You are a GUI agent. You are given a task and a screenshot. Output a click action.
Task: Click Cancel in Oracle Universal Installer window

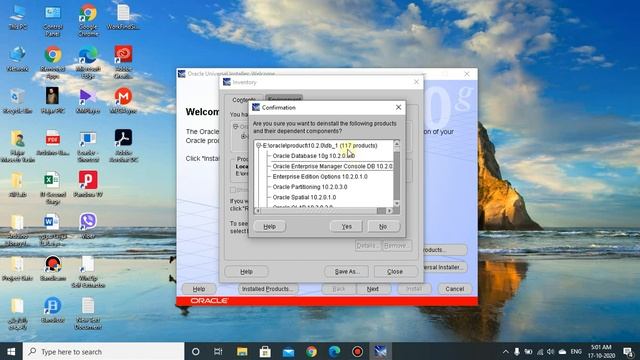click(455, 289)
